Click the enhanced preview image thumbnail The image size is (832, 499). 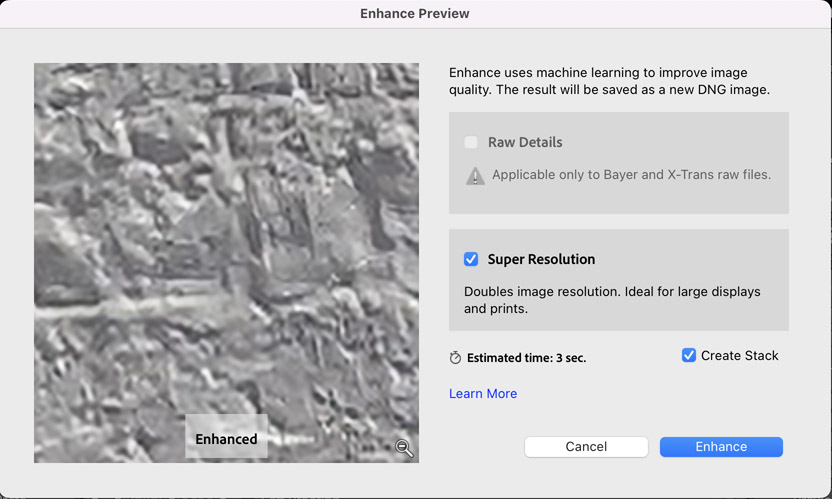click(x=227, y=263)
